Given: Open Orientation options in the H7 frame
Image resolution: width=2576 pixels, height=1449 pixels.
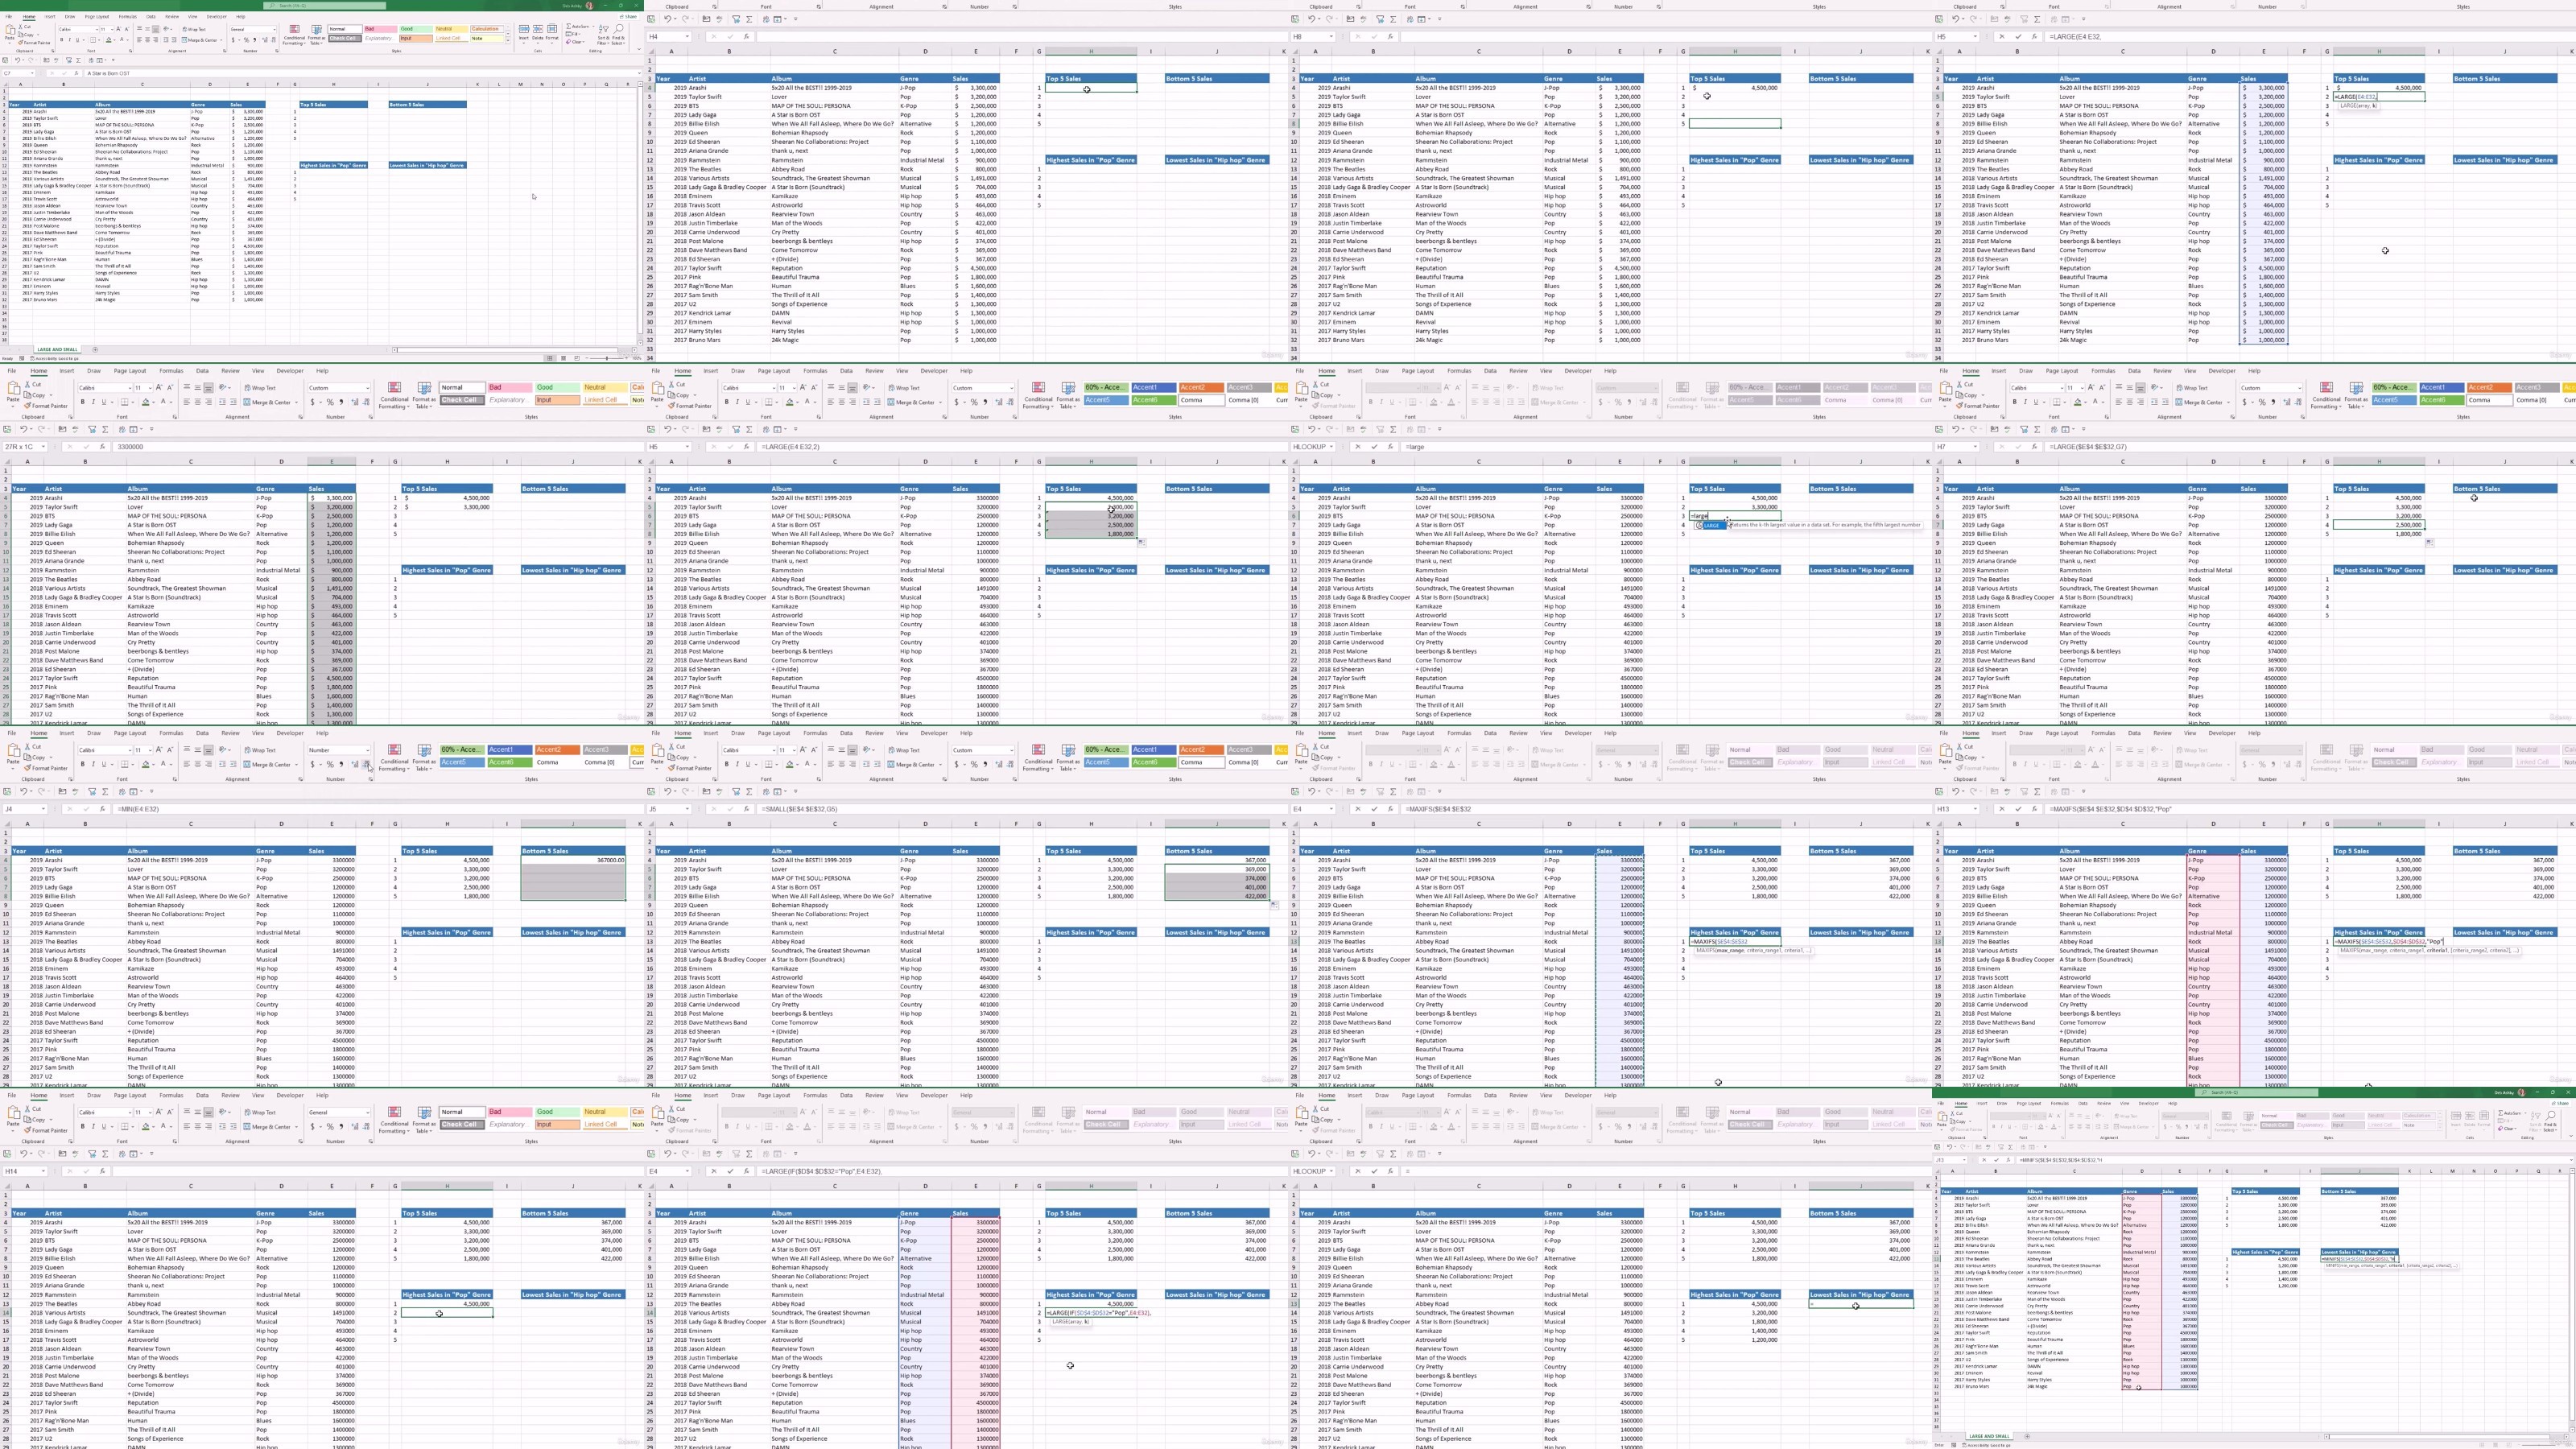Looking at the screenshot, I should click(x=2156, y=388).
